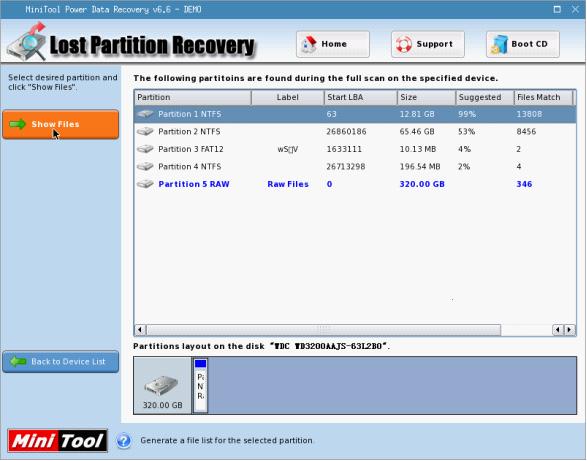Click the 320.00 GB disk icon
Image resolution: width=587 pixels, height=461 pixels.
coord(161,385)
